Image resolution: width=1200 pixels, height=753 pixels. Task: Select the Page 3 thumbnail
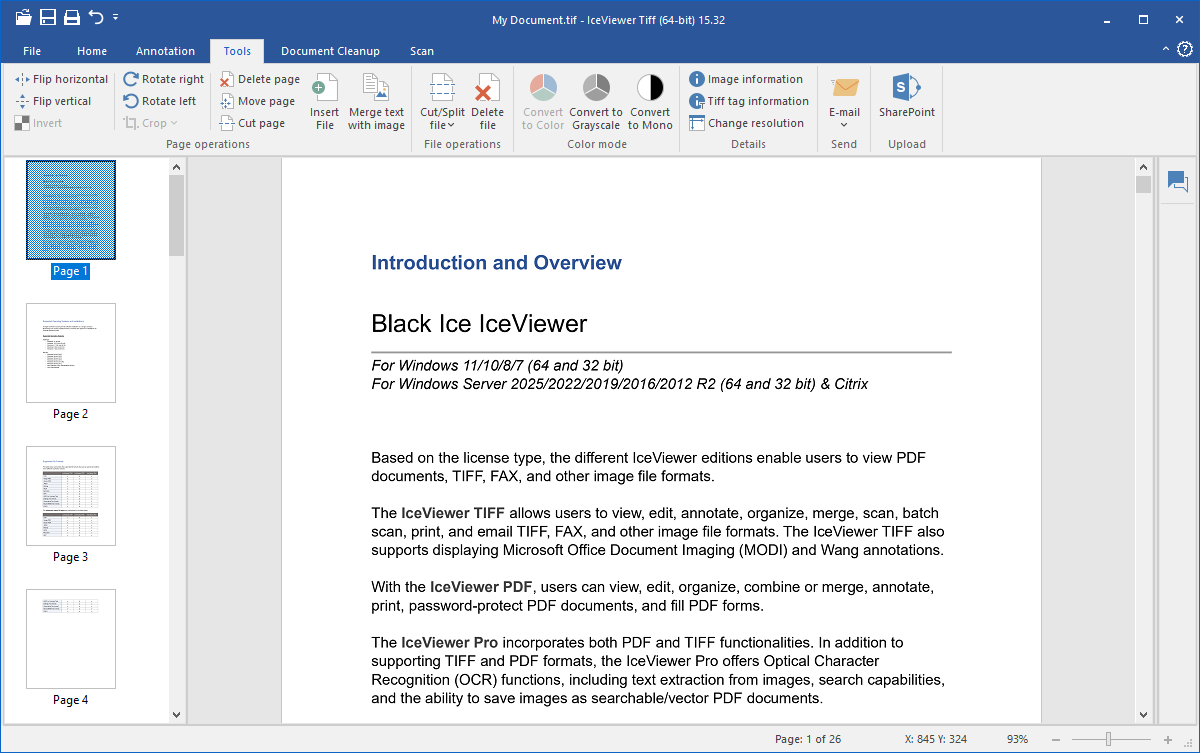(x=71, y=496)
